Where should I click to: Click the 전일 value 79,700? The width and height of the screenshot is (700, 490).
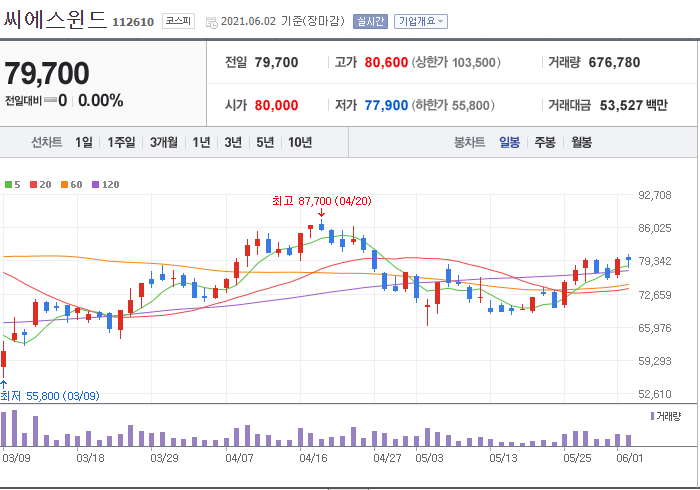pos(276,62)
